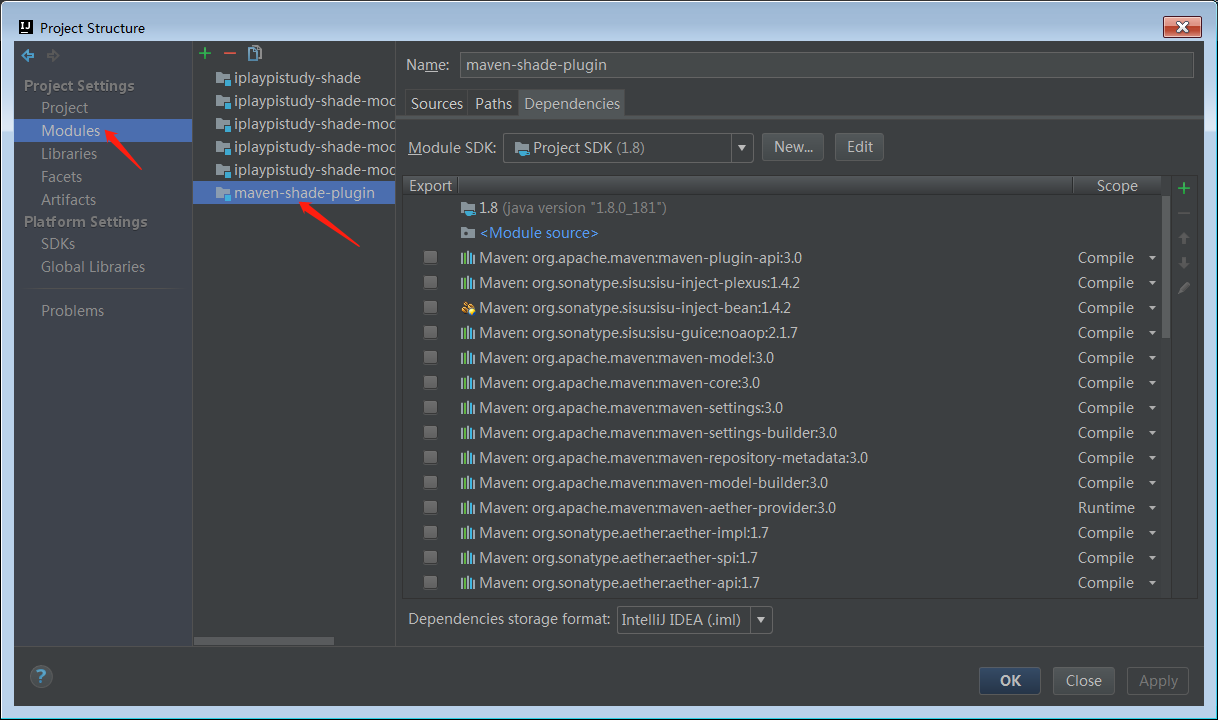Toggle export checkbox for maven-plugin-api:3.0

click(430, 257)
